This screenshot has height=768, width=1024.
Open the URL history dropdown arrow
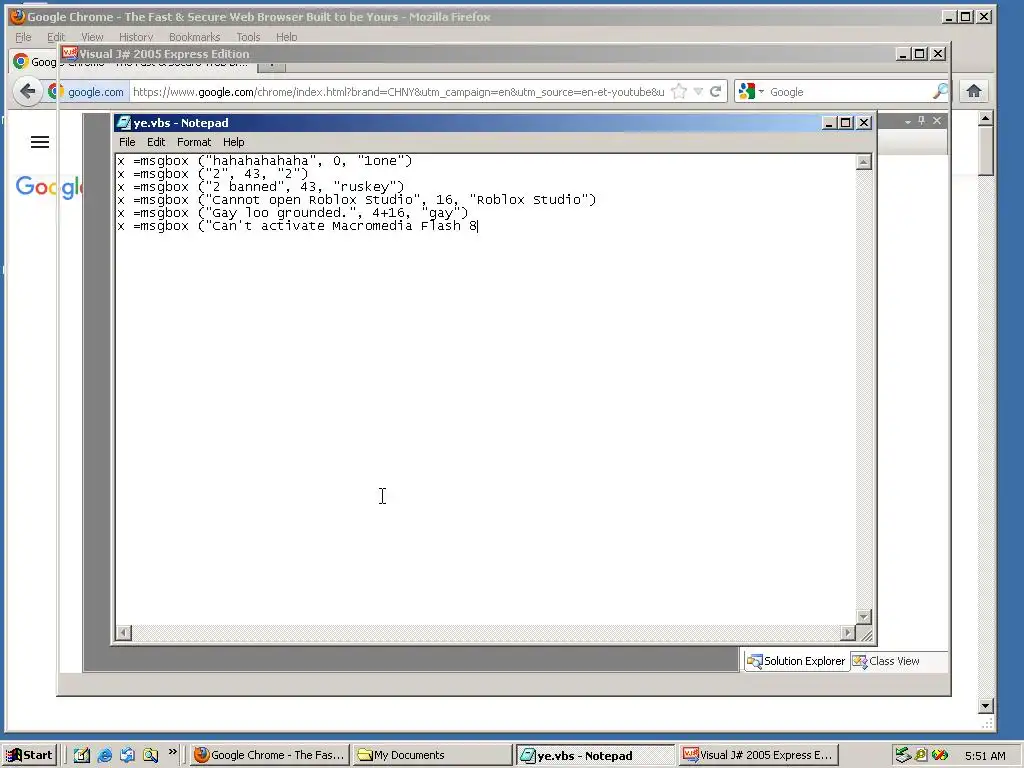click(x=698, y=91)
